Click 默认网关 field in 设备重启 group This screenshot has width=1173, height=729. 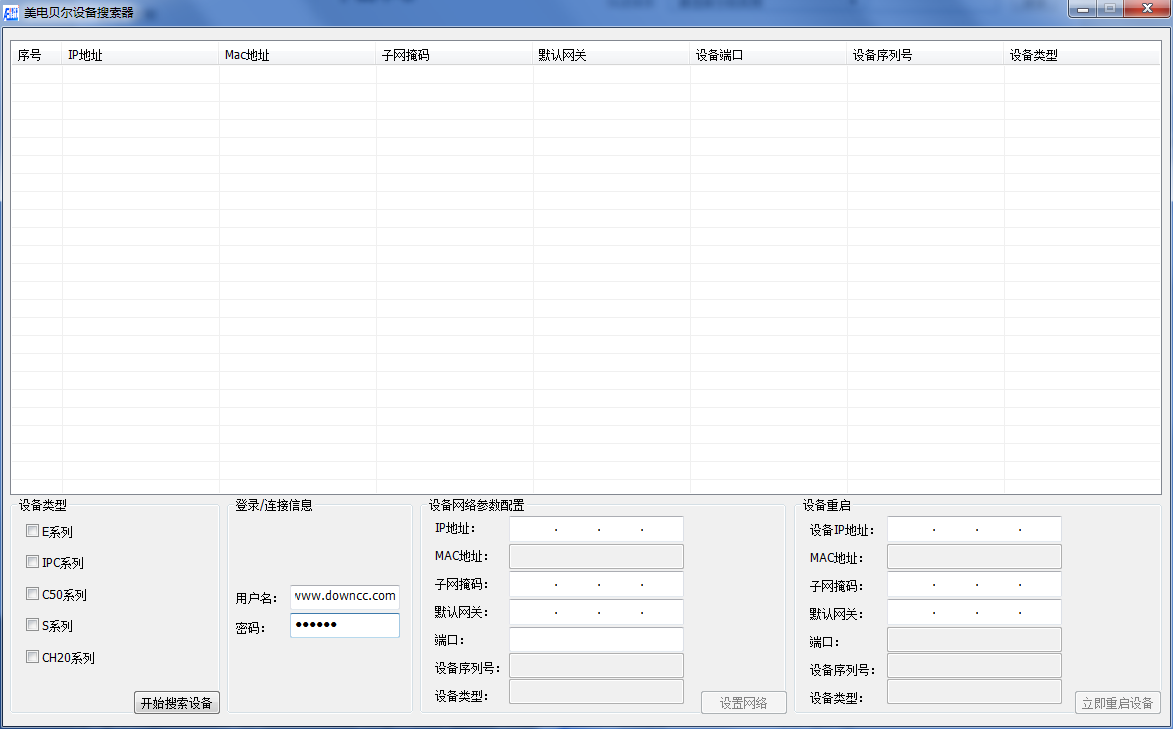[x=974, y=612]
